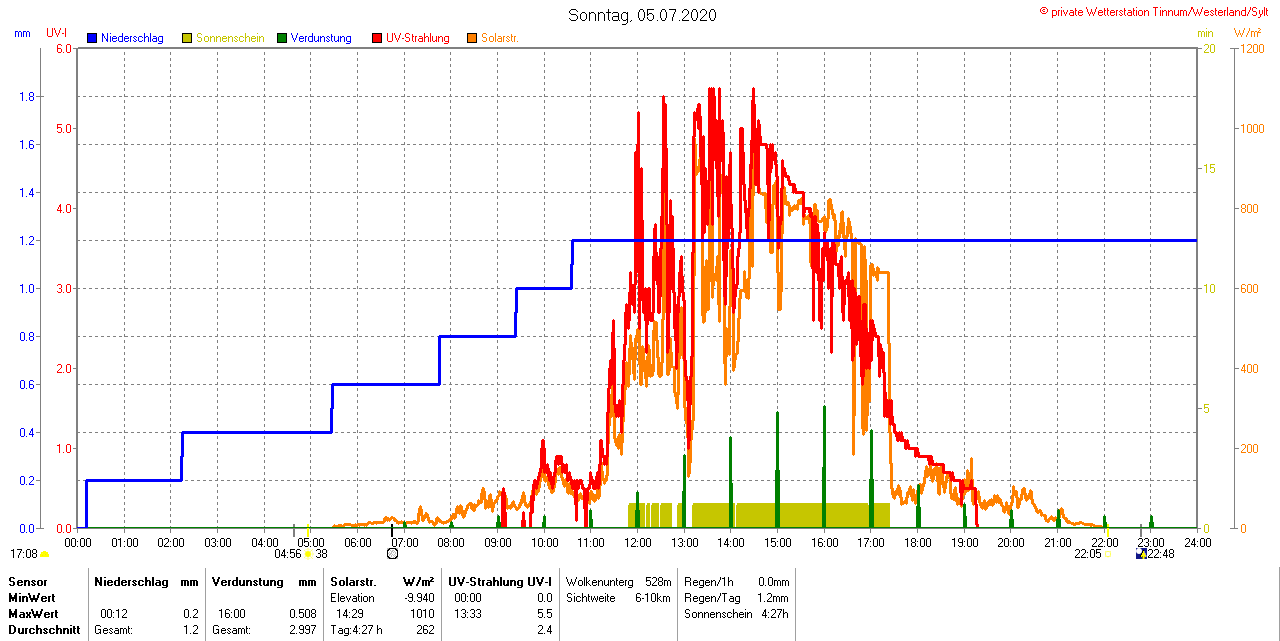Screen dimensions: 1280x641
Task: Click the 15 min axis tick label
Action: pyautogui.click(x=1208, y=168)
